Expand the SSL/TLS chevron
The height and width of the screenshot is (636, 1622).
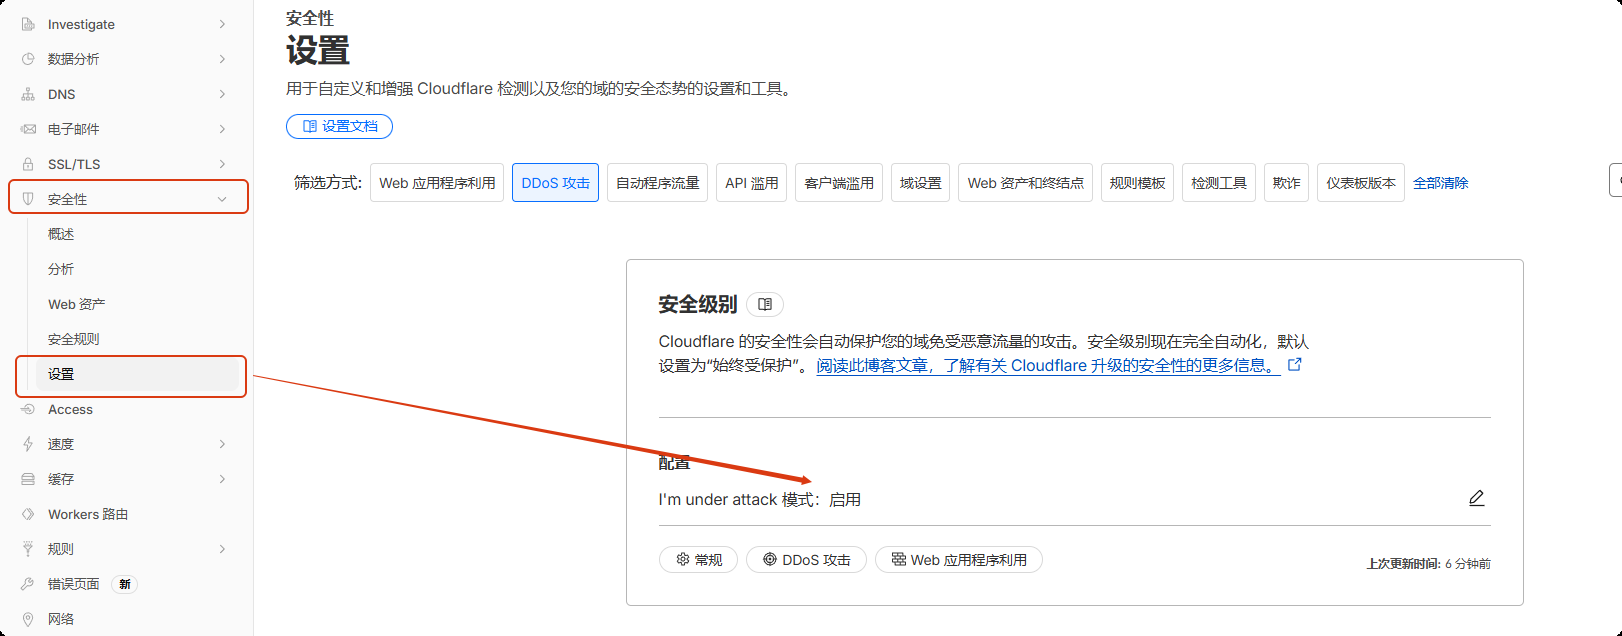[222, 164]
